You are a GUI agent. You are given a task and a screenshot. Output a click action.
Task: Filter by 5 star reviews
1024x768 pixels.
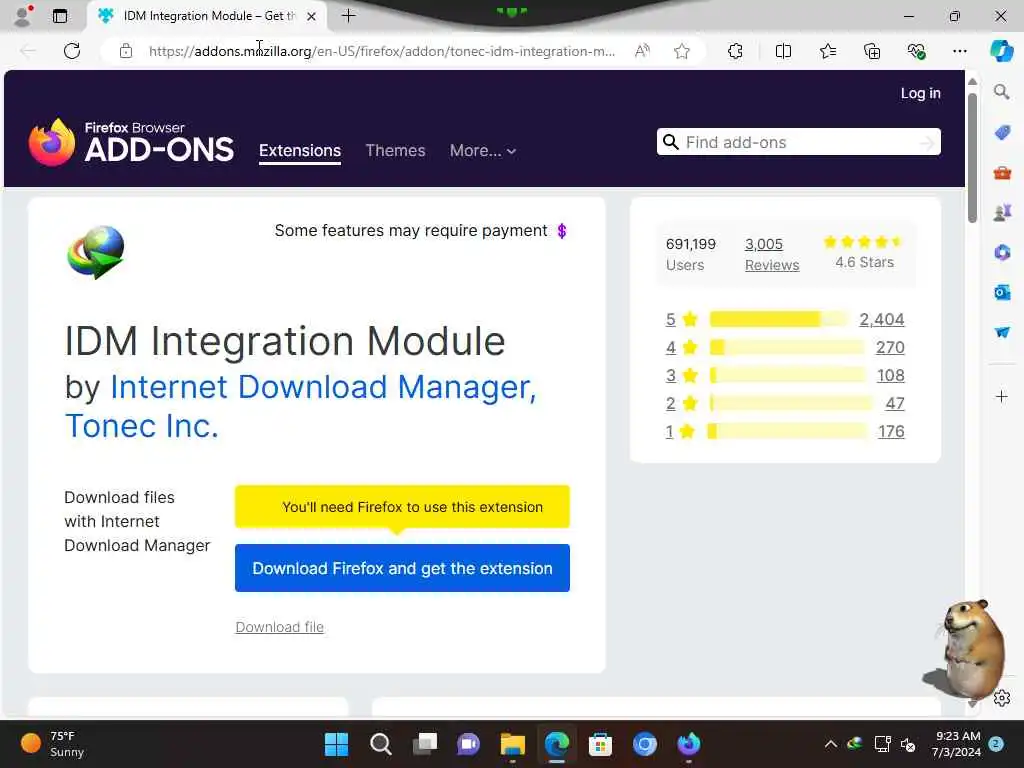[x=682, y=319]
